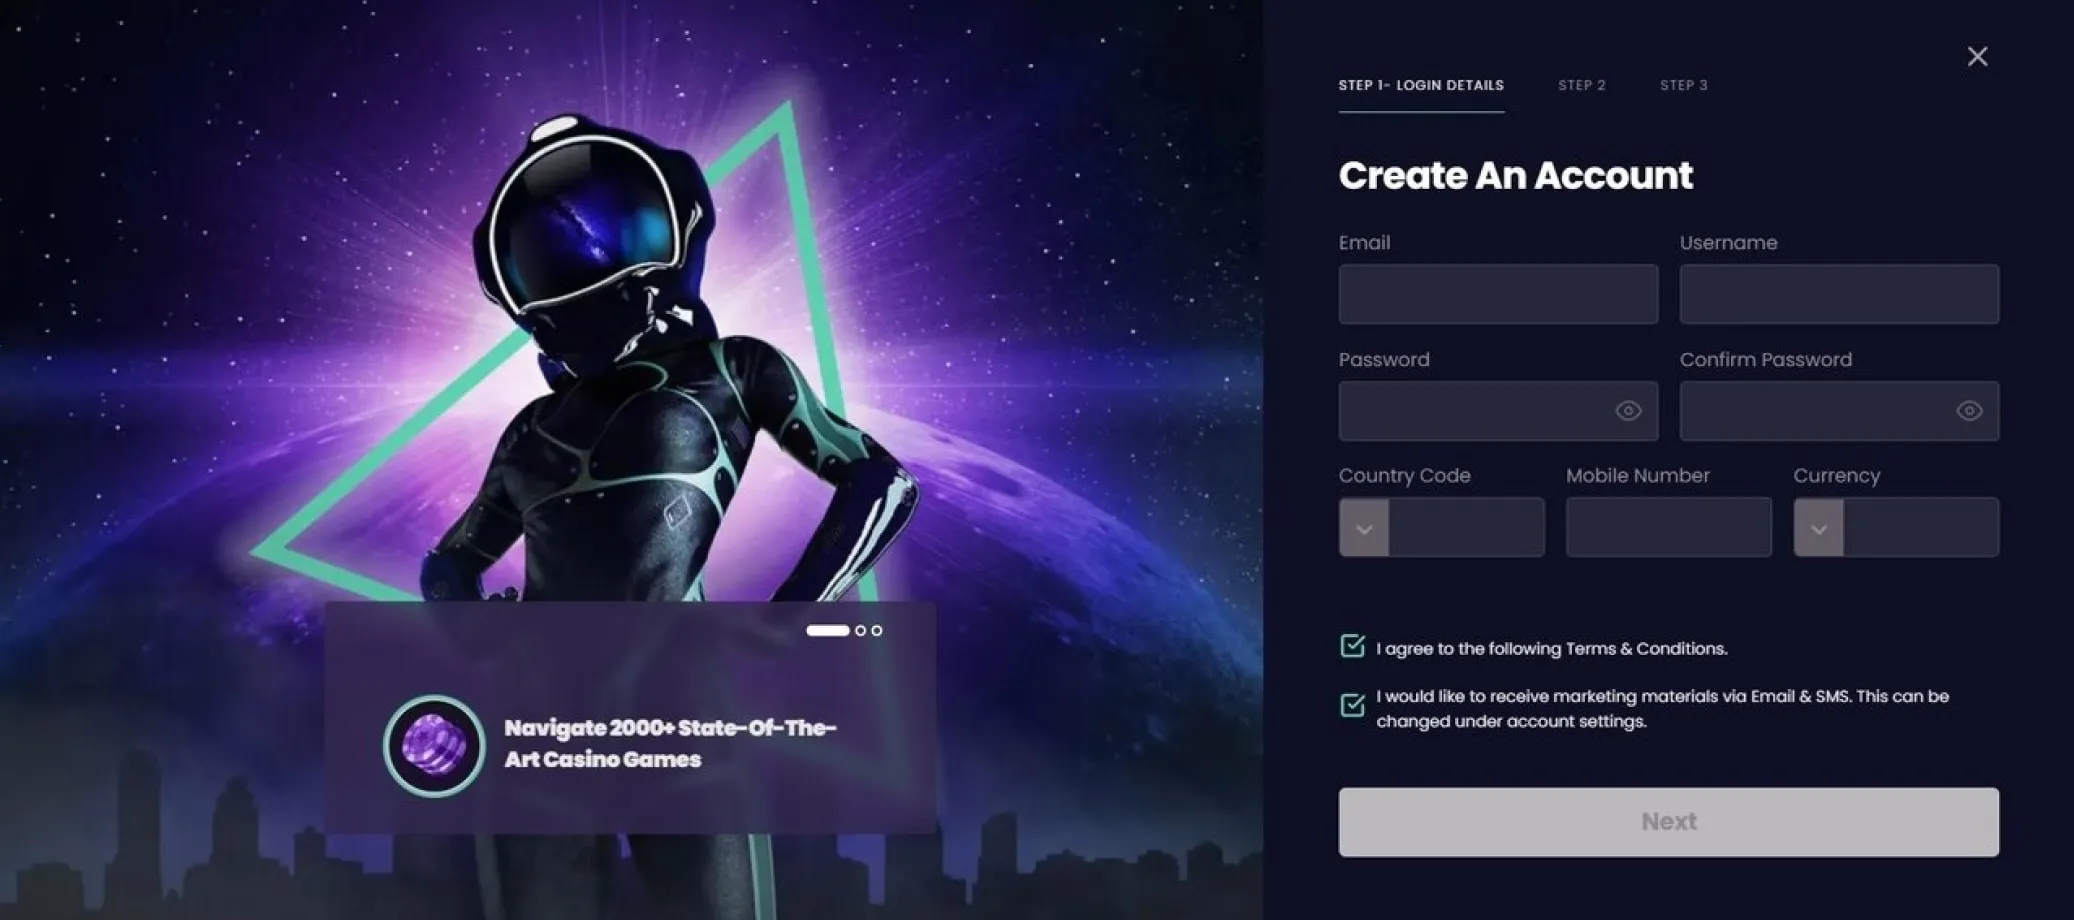Click the Mobile Number input field
2074x920 pixels.
coord(1668,528)
